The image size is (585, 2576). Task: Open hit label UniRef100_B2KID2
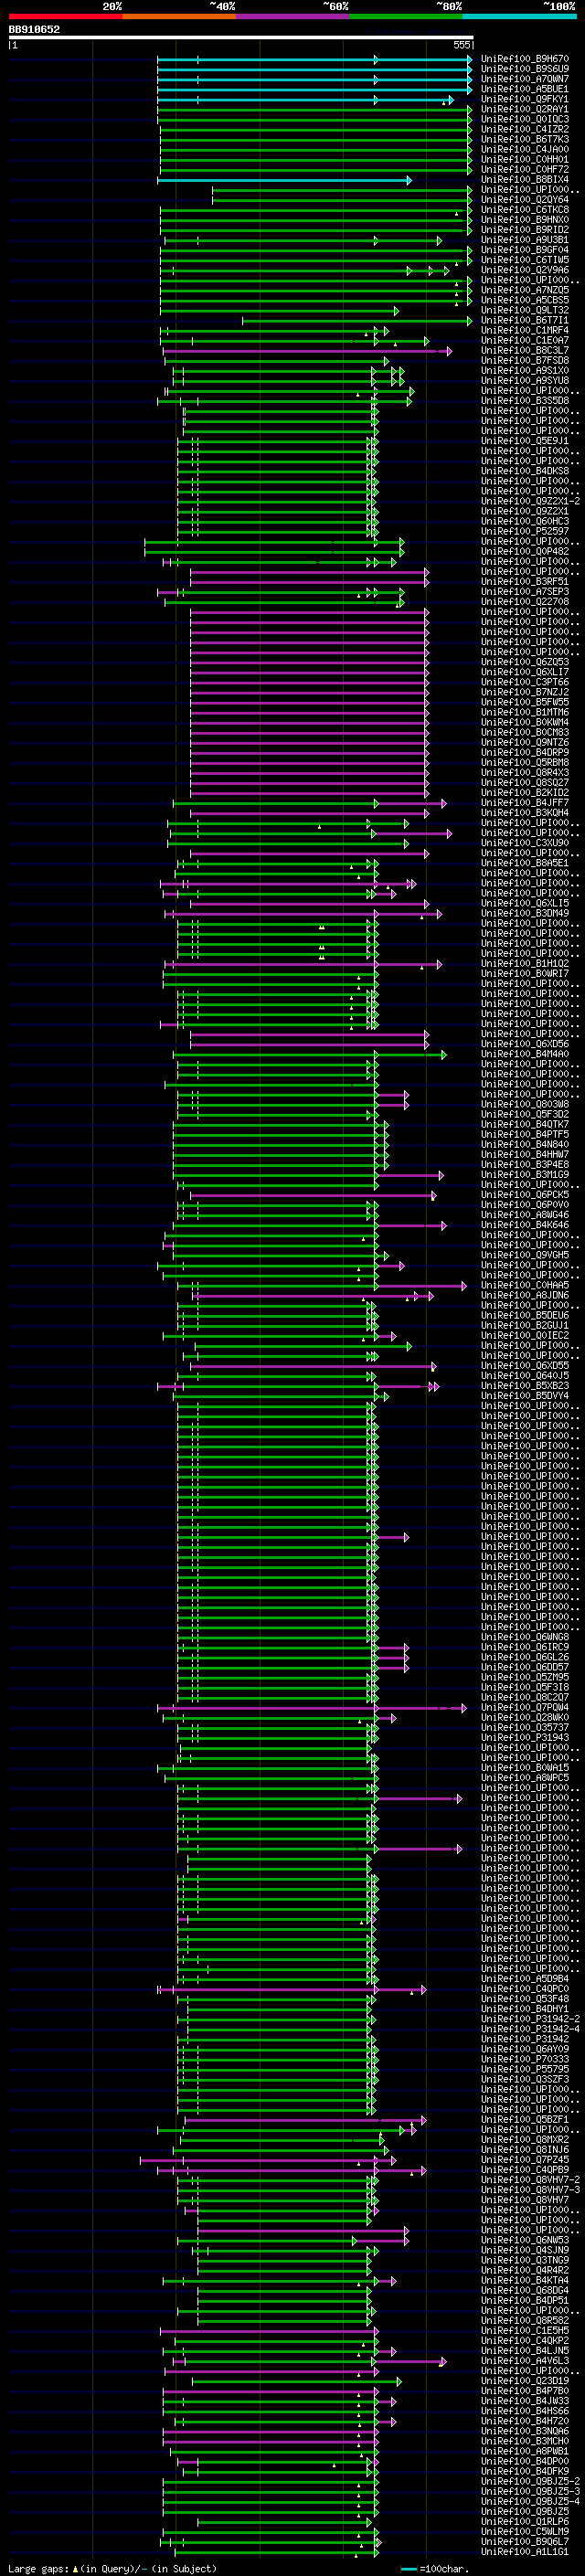525,793
